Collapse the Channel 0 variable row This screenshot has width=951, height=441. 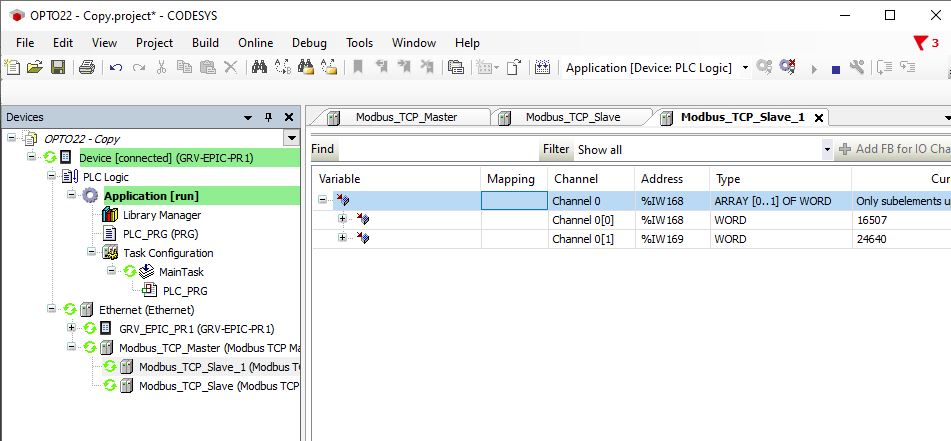pyautogui.click(x=323, y=200)
